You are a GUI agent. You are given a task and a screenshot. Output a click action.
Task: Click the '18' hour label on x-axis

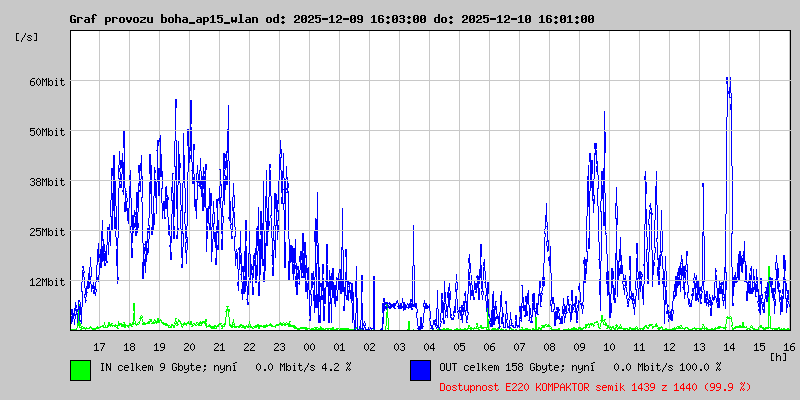[129, 347]
